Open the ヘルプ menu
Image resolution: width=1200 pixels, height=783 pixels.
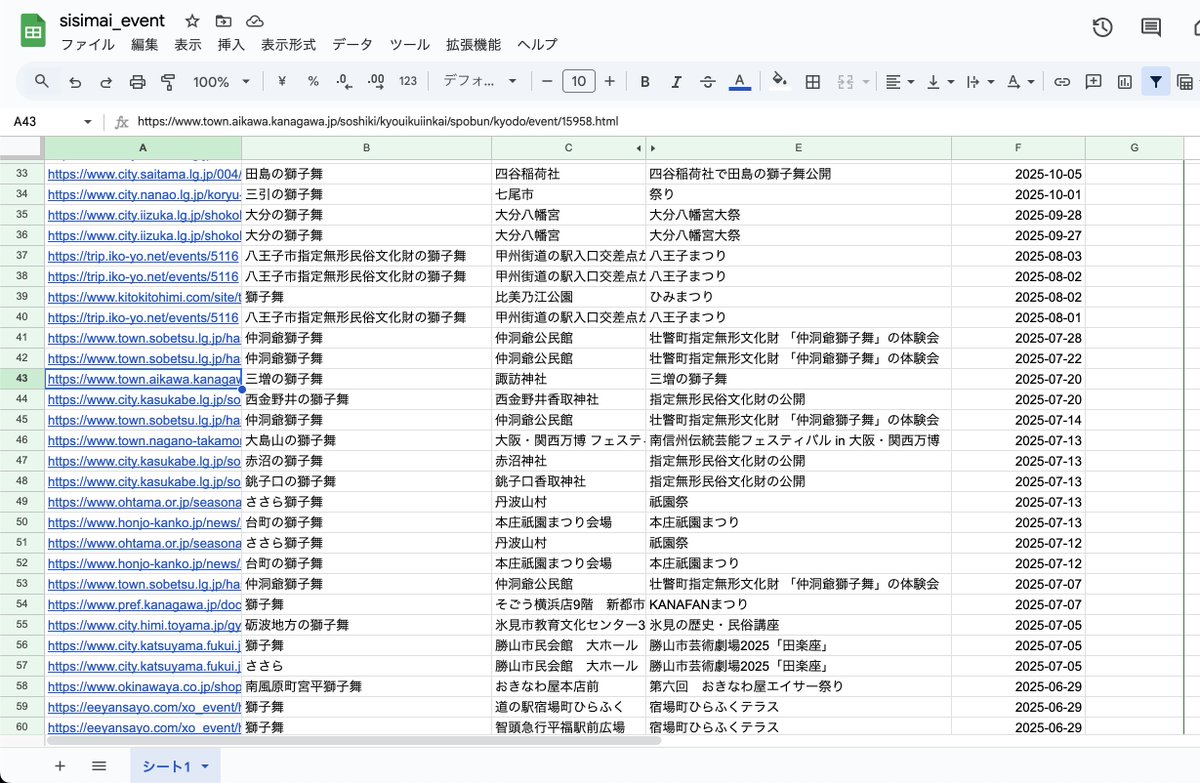coord(537,45)
